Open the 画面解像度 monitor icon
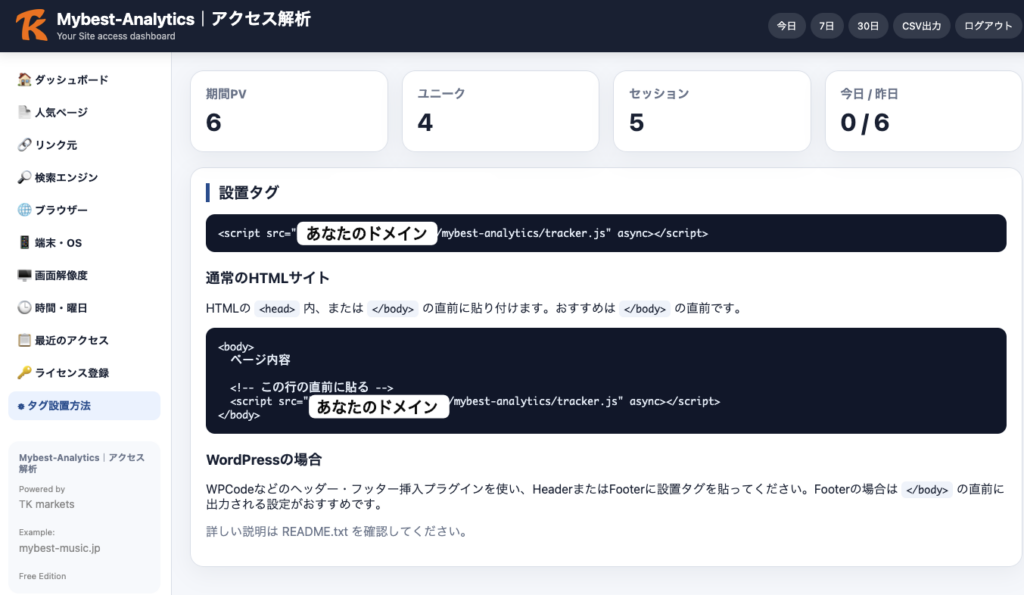Viewport: 1024px width, 595px height. 24,275
